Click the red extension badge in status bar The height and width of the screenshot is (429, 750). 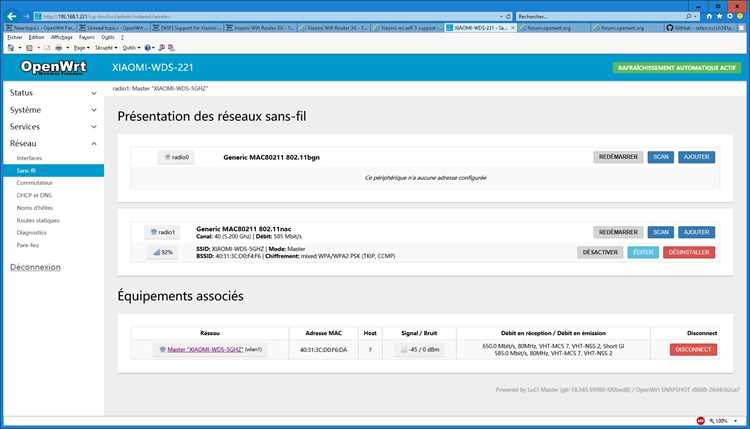(x=701, y=421)
